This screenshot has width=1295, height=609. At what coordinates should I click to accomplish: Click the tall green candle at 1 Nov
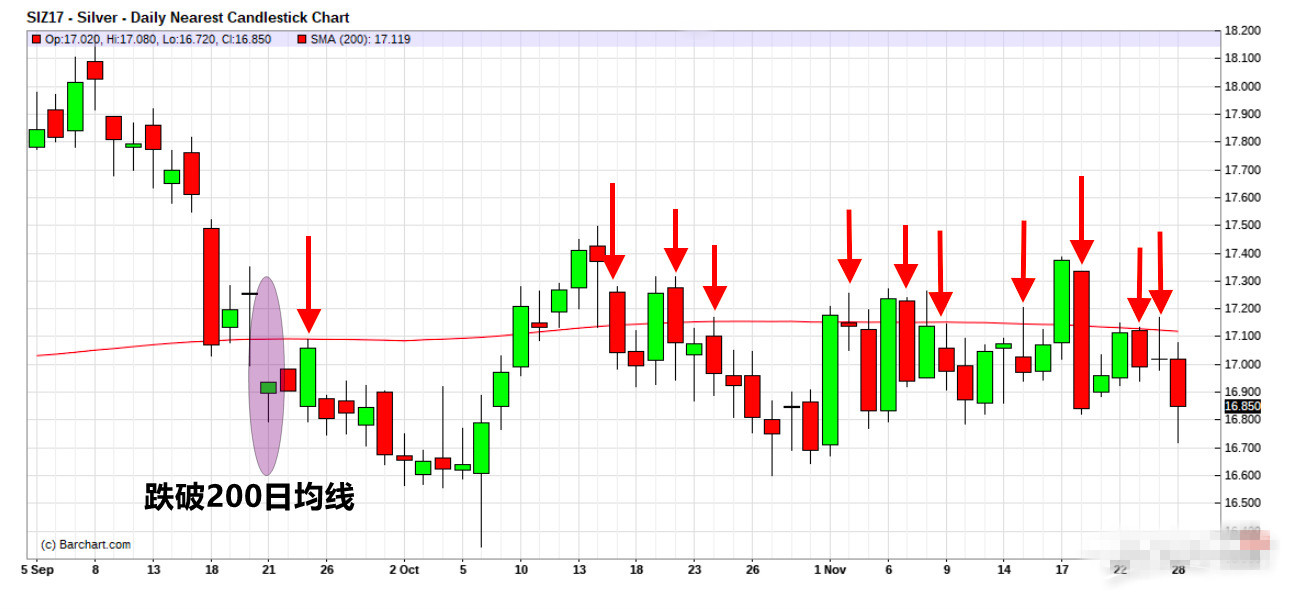point(830,379)
